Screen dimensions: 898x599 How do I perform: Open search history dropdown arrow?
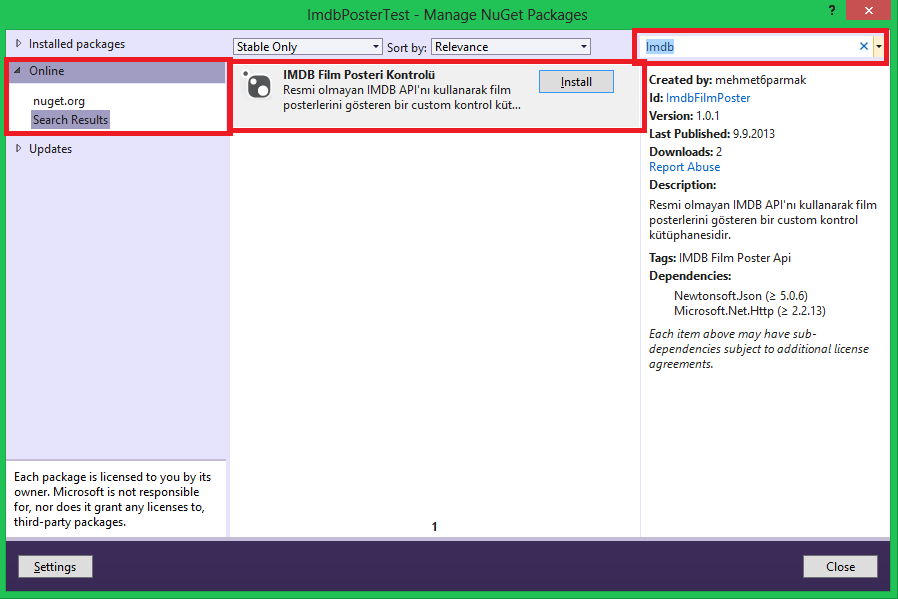pos(879,46)
